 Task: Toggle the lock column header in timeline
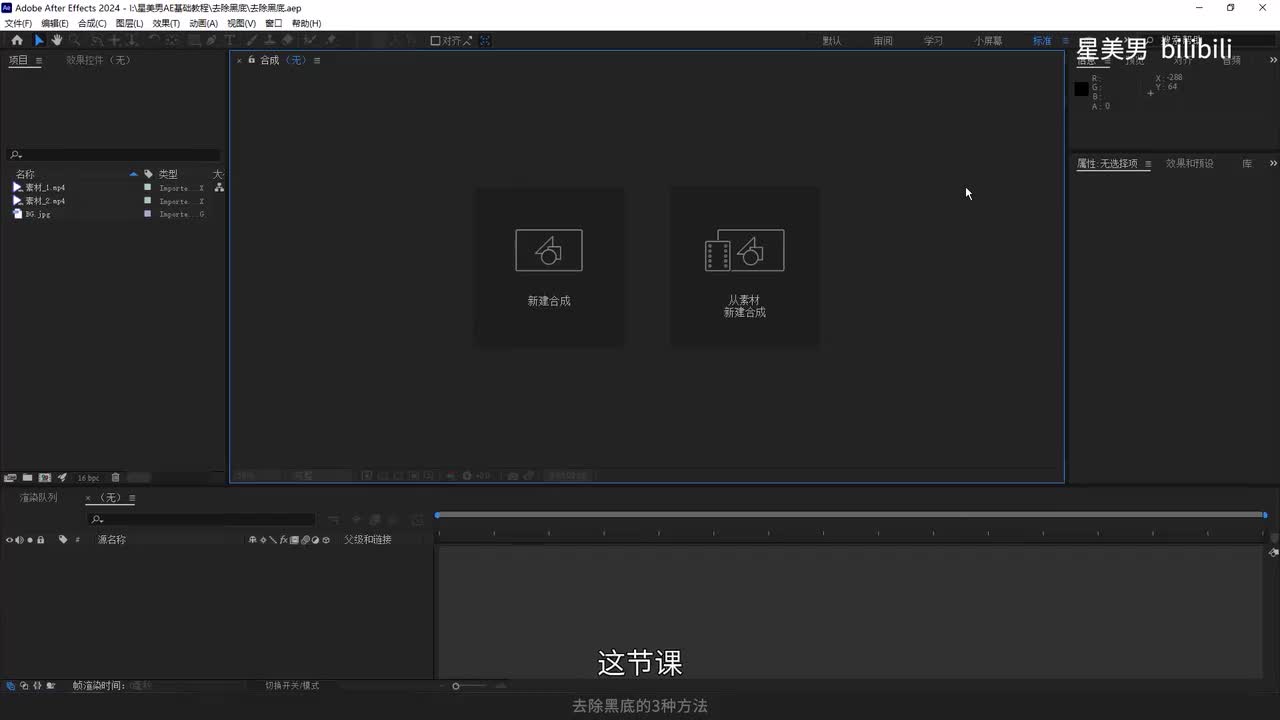41,540
